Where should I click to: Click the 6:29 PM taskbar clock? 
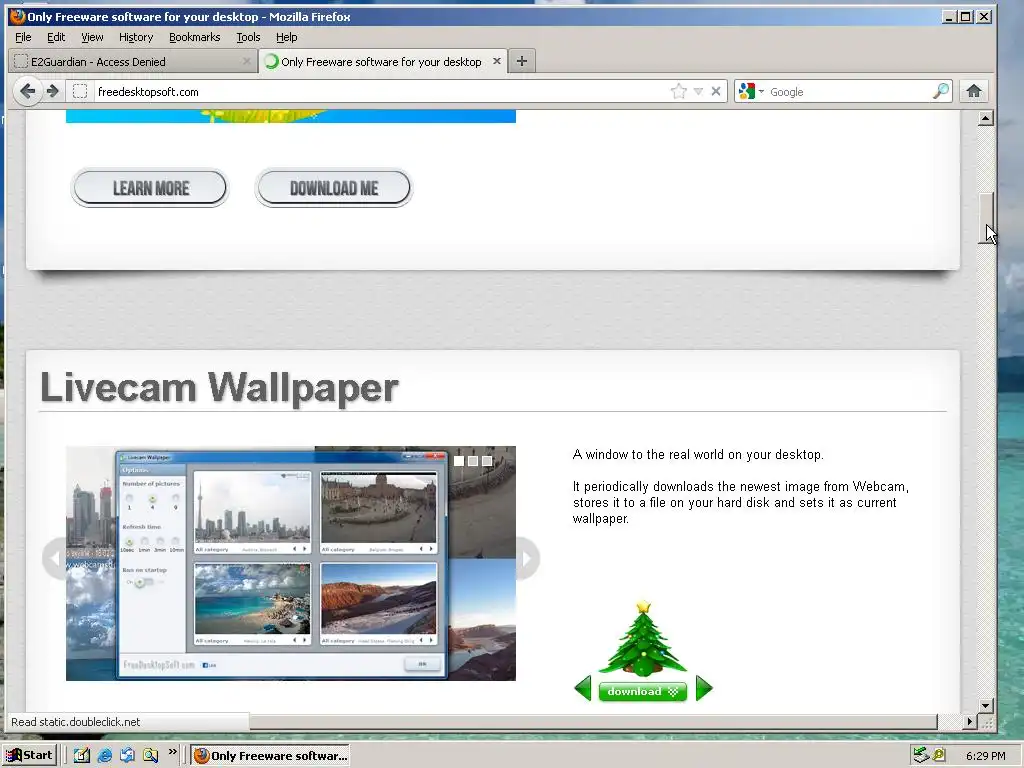985,756
